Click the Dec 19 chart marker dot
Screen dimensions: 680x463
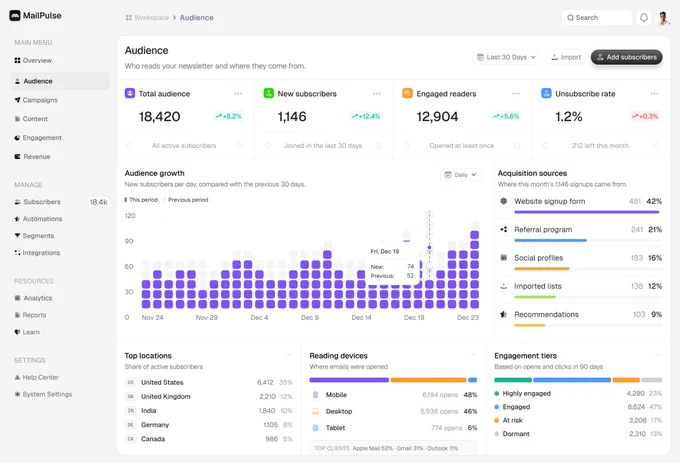click(429, 248)
